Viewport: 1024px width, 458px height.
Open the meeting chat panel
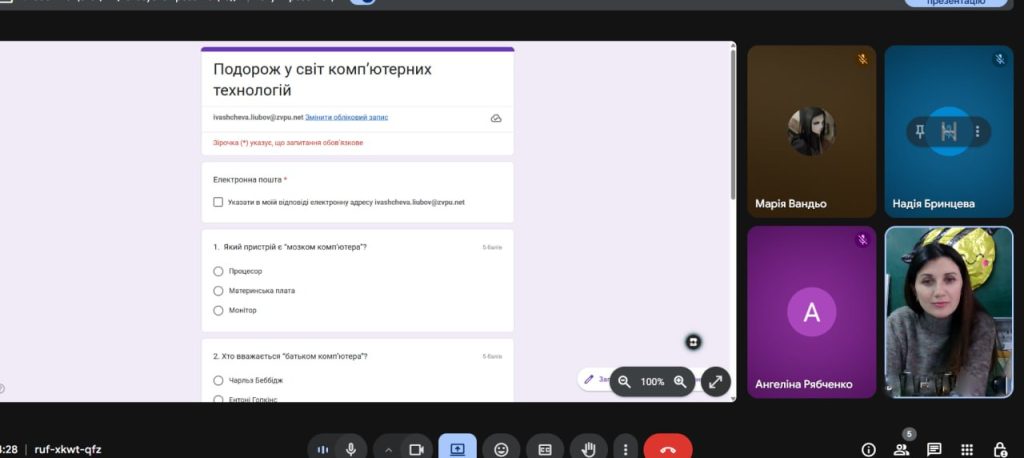(934, 449)
